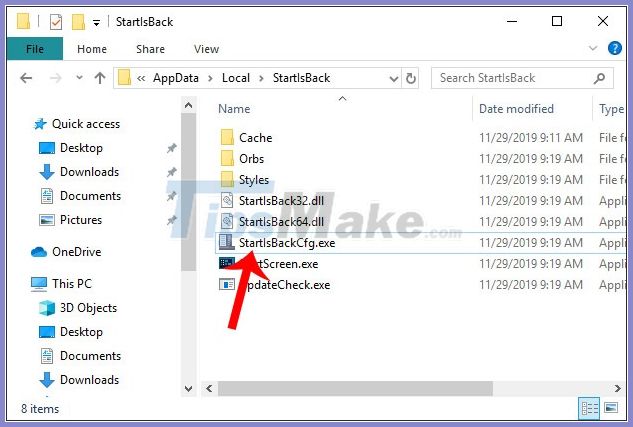Open the address bar history dropdown
This screenshot has width=633, height=427.
394,78
